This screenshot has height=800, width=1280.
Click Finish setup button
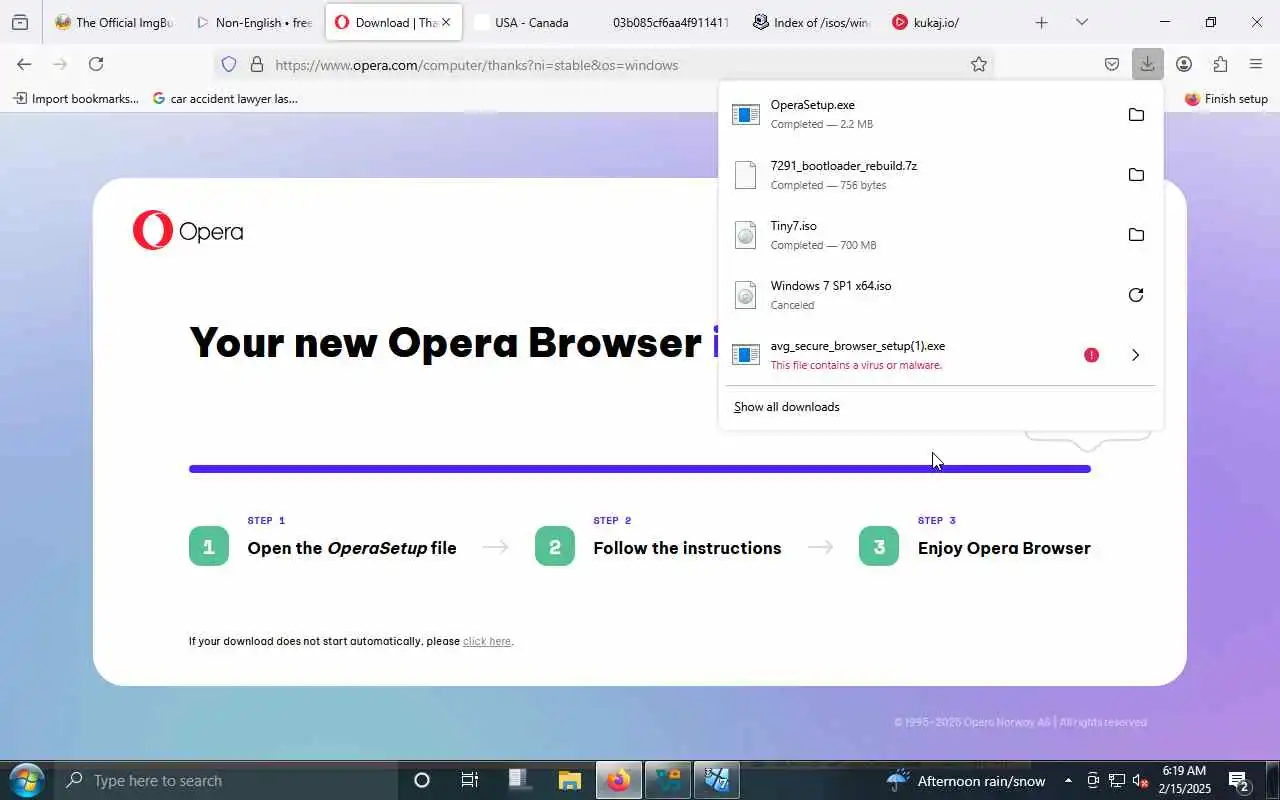(1226, 99)
